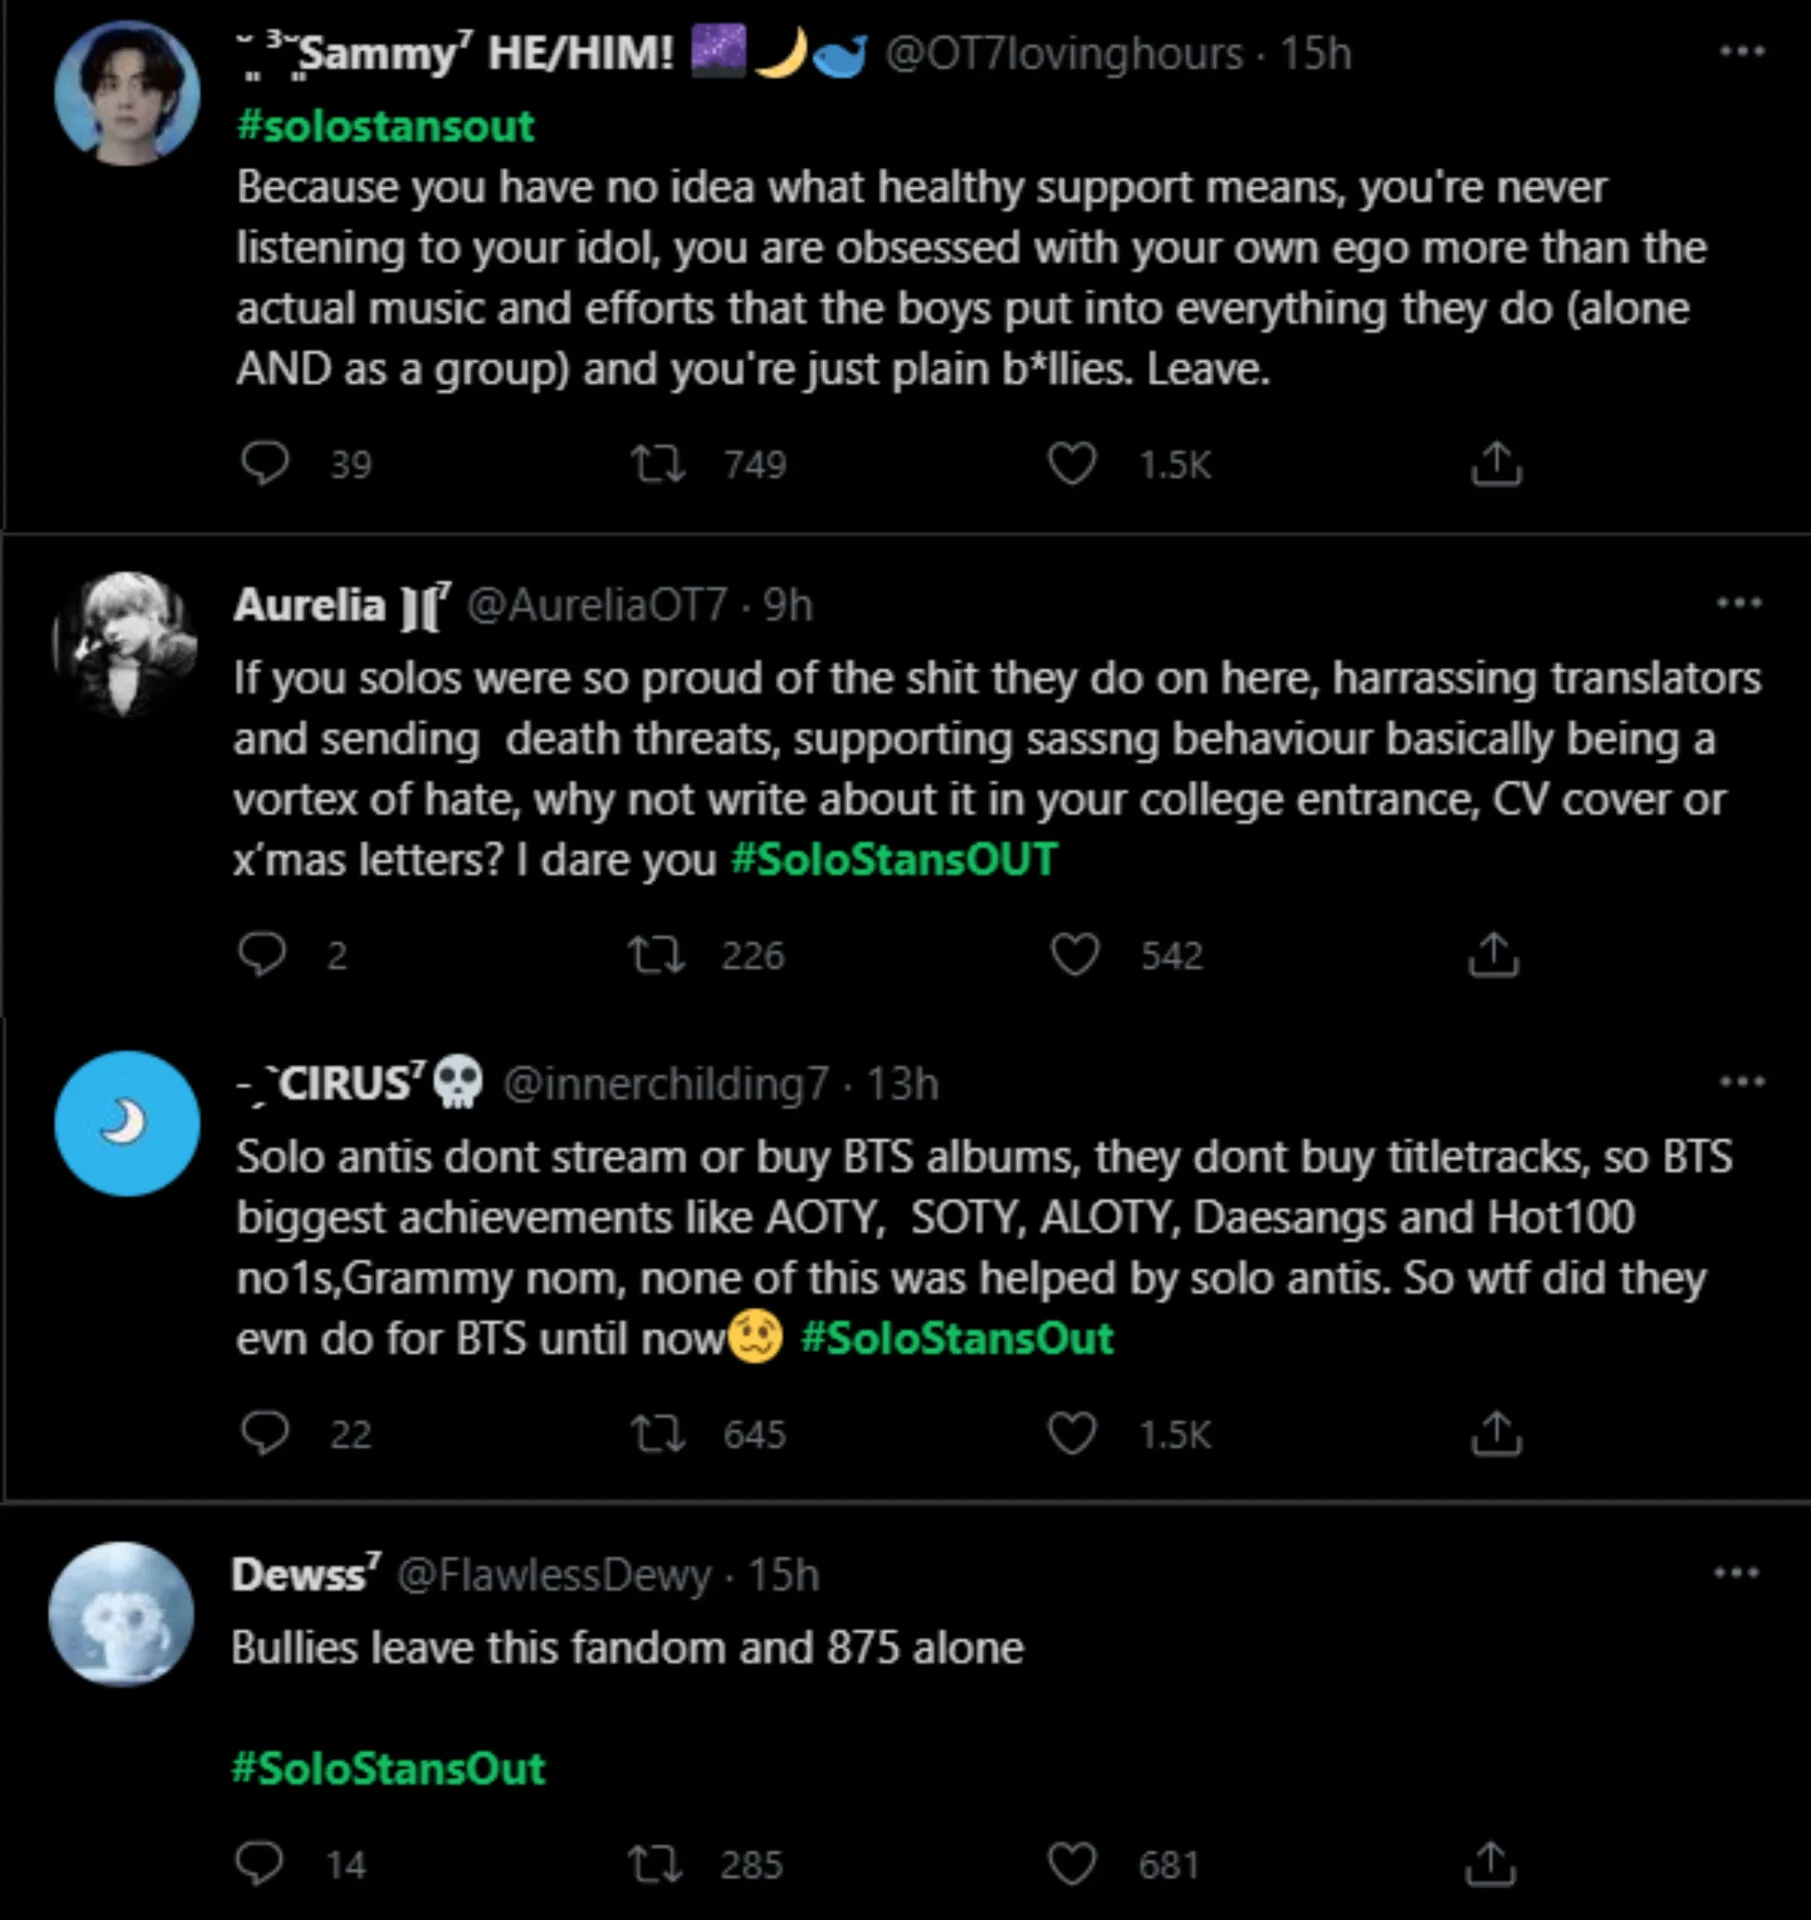
Task: Retweet Sammy's tweet with 749 retweets
Action: click(x=657, y=464)
